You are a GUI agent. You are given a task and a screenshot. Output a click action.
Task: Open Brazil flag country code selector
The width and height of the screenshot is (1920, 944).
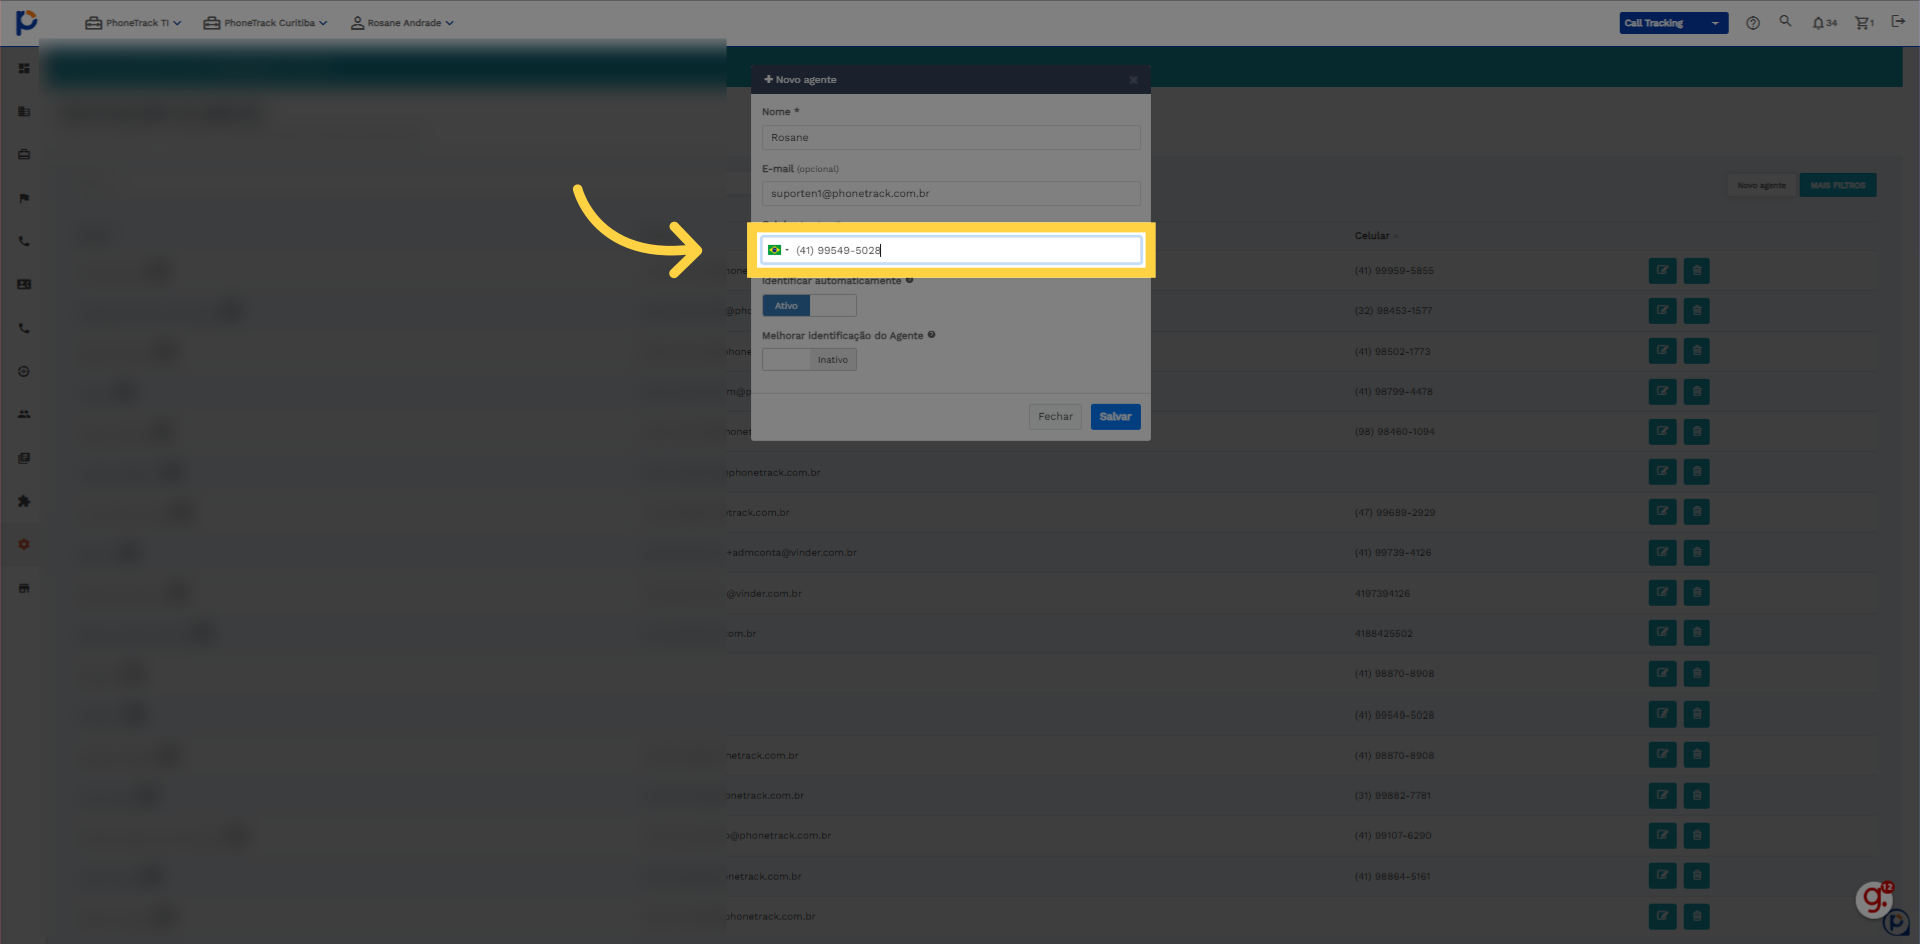(x=777, y=250)
